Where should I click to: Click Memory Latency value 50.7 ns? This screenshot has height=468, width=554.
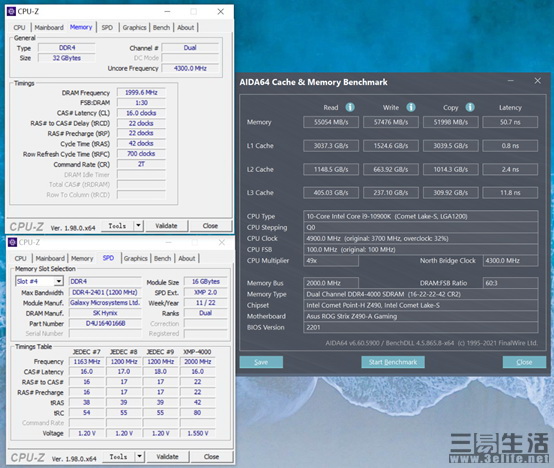[x=510, y=122]
